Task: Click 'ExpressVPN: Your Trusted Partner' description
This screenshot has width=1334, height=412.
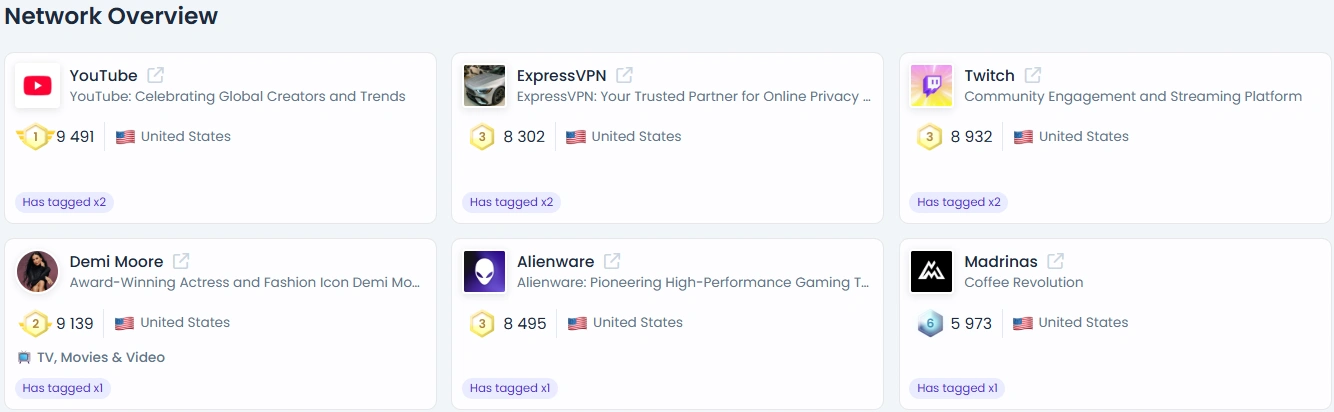Action: pyautogui.click(x=693, y=97)
